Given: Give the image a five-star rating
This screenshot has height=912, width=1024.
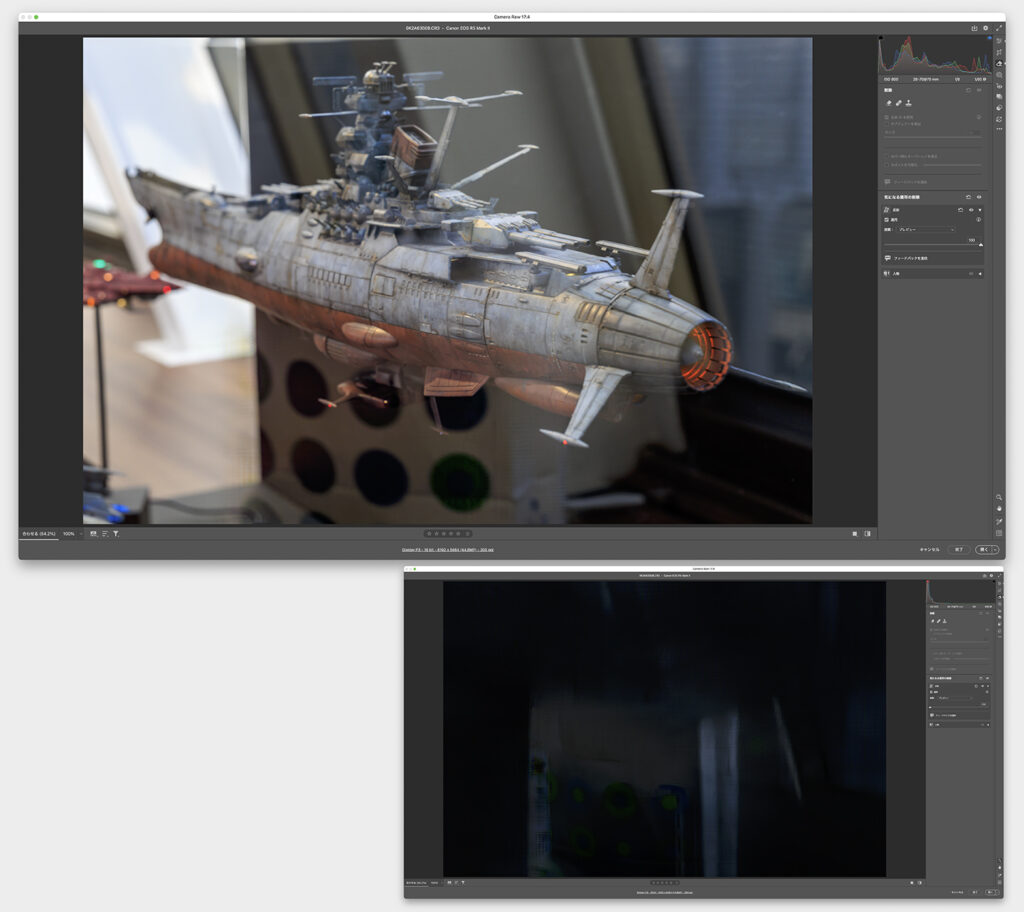Looking at the screenshot, I should tap(458, 534).
